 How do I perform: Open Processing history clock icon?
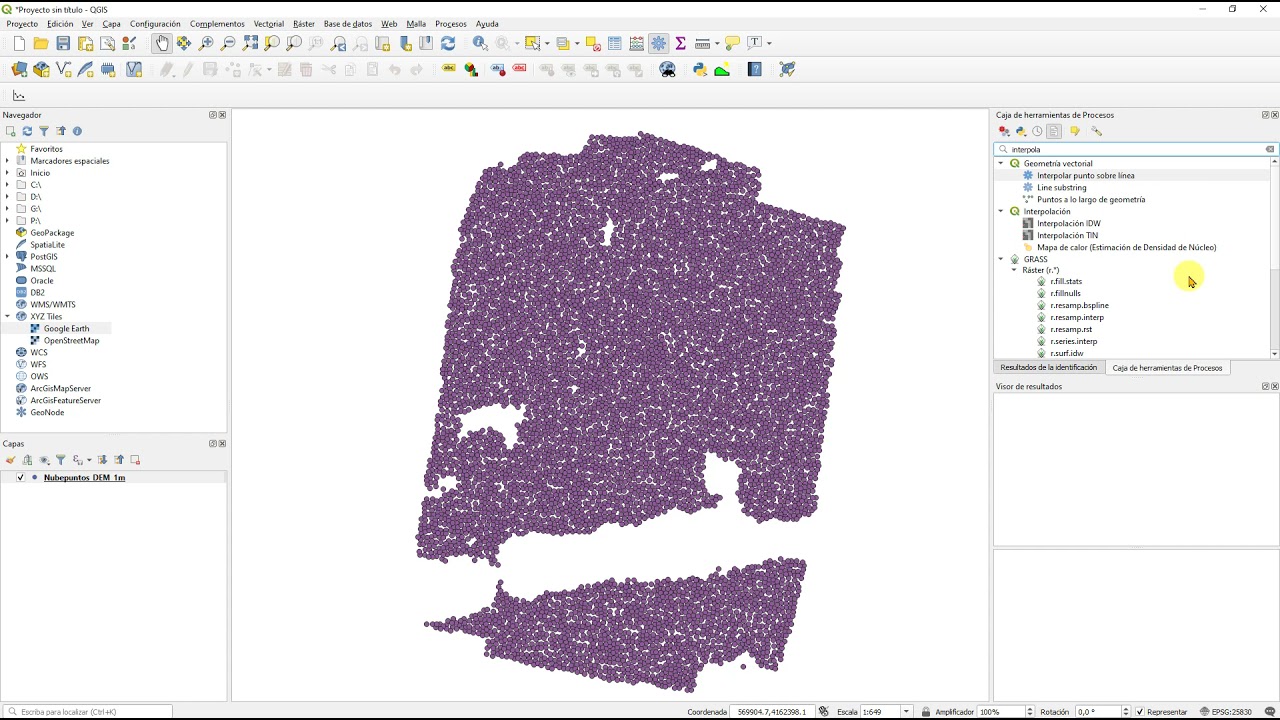pyautogui.click(x=1037, y=131)
